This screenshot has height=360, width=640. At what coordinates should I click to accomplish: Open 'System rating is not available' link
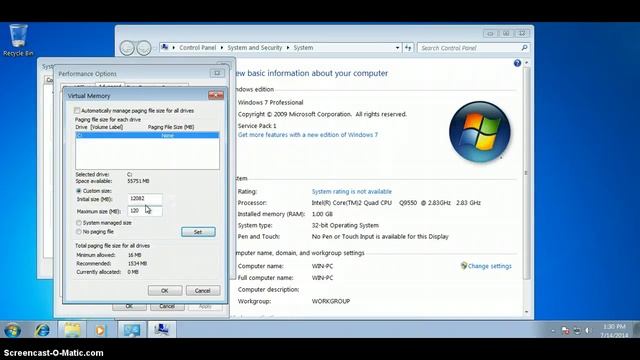coord(351,191)
